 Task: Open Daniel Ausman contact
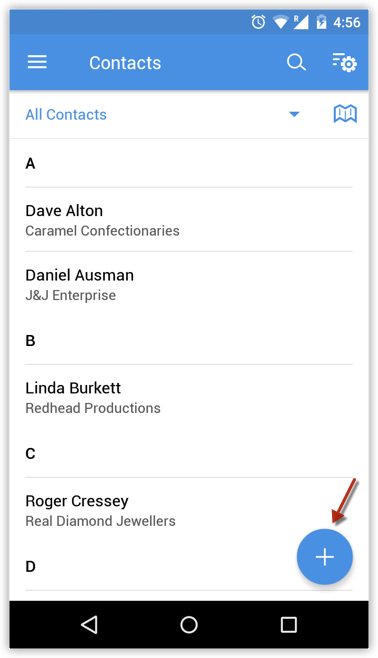tap(189, 285)
